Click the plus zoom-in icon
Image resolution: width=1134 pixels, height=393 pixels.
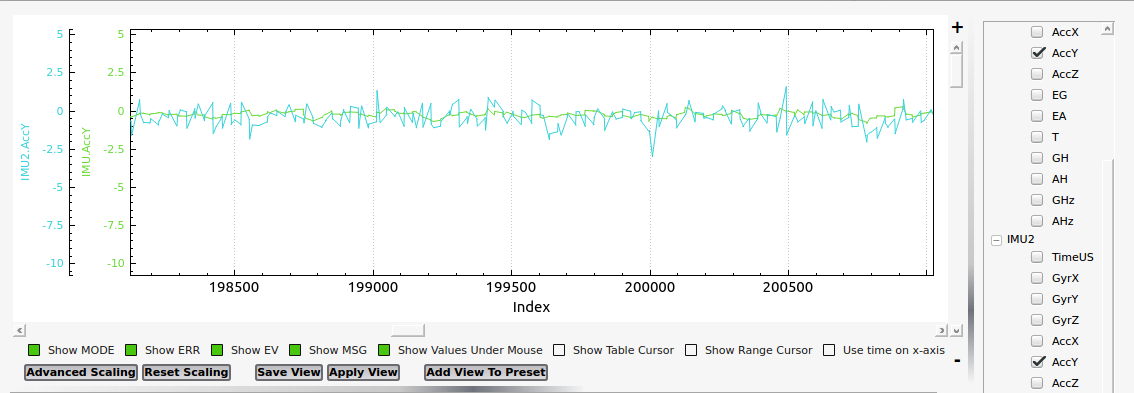pos(958,28)
